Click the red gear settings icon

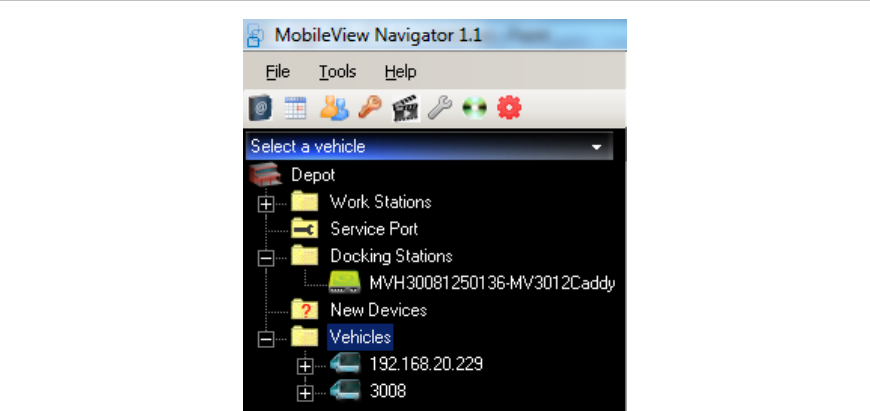pos(510,108)
